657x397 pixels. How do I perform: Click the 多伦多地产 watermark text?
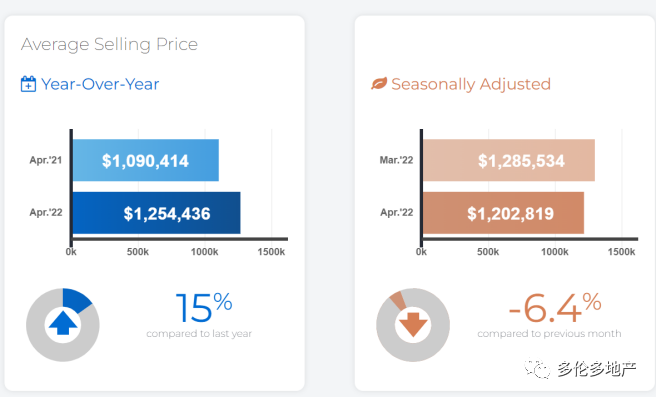coord(597,369)
